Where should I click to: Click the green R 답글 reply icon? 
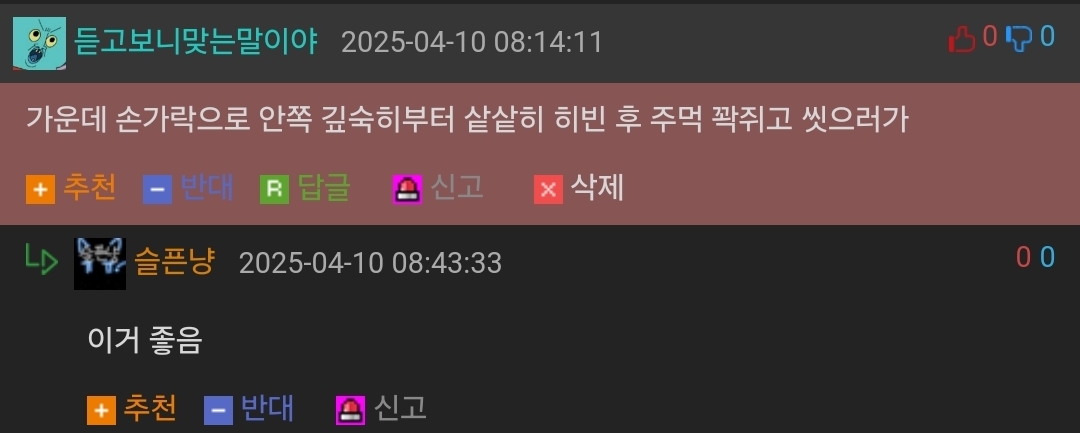coord(274,189)
